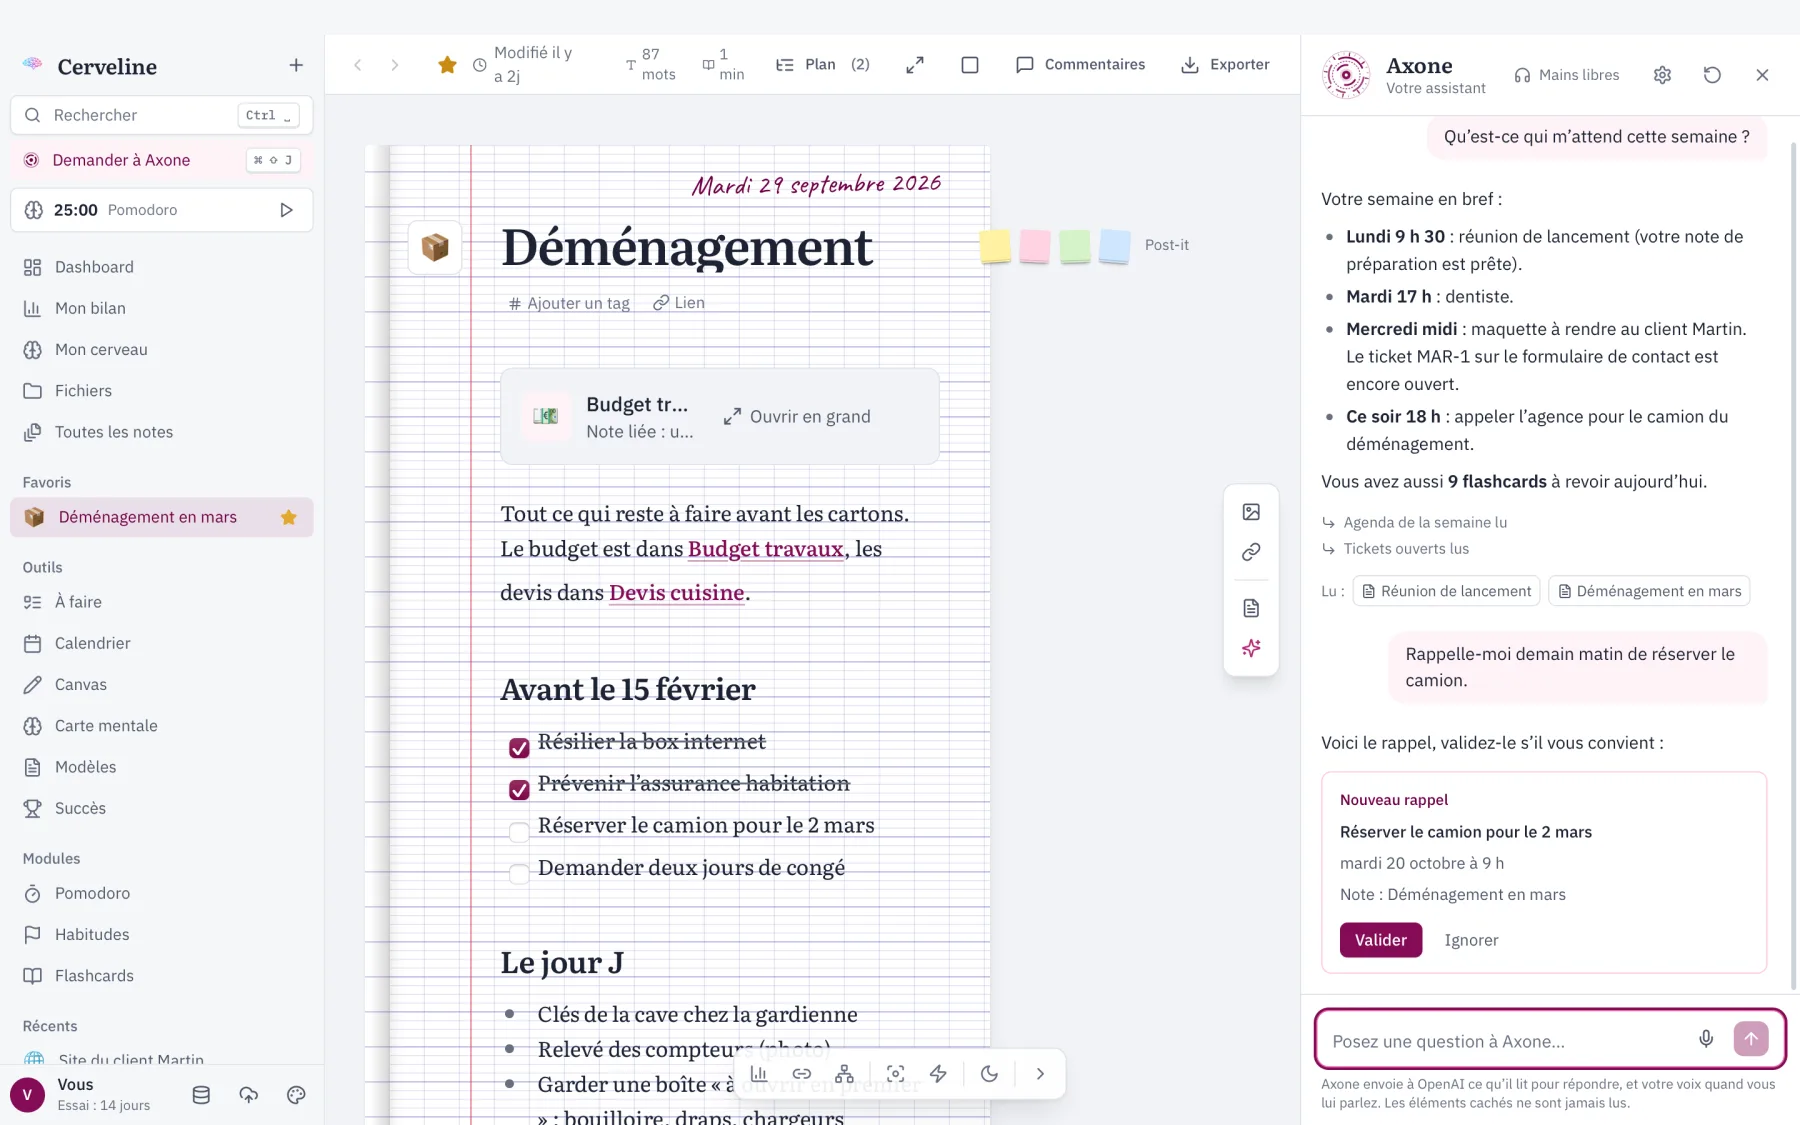
Task: Click the Rechercher search field
Action: coord(161,115)
